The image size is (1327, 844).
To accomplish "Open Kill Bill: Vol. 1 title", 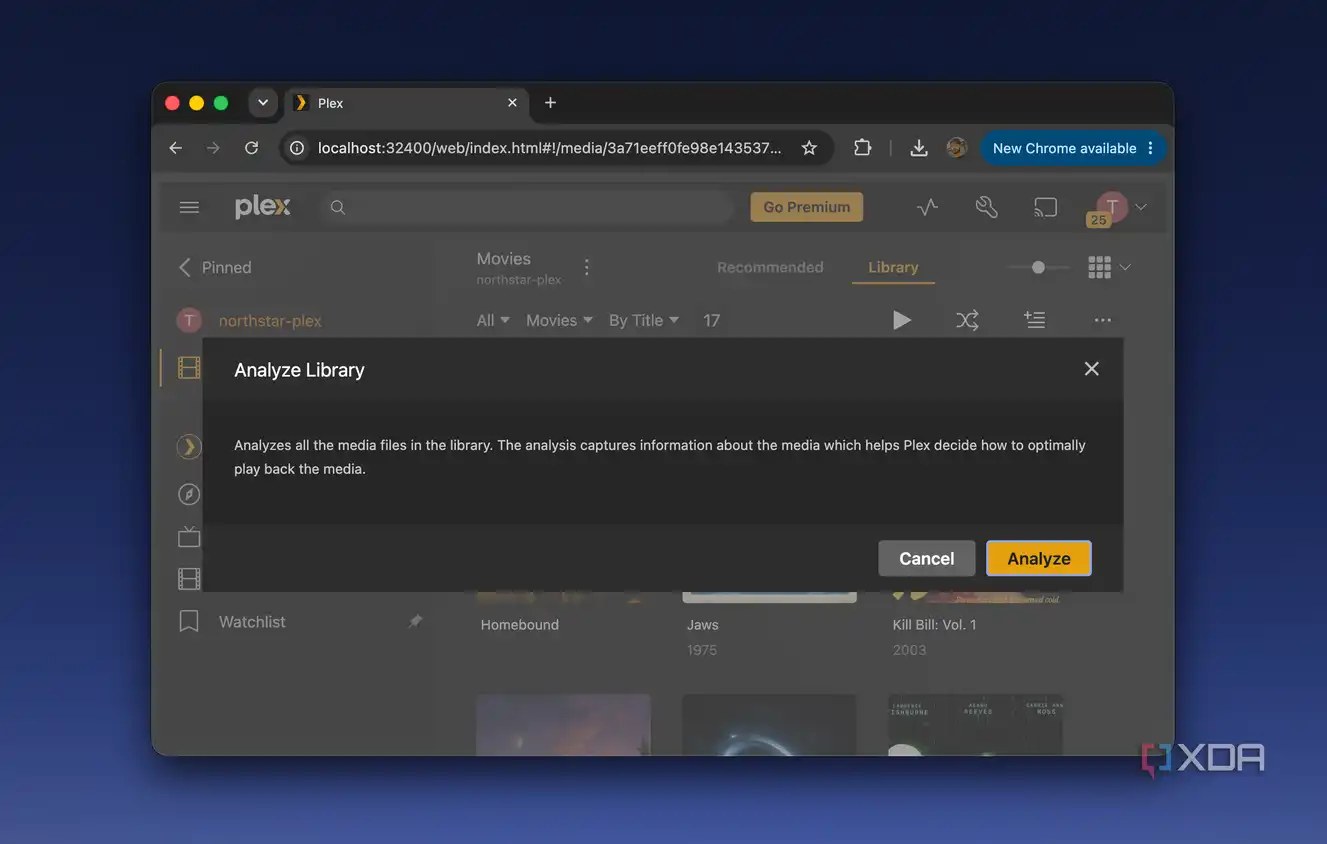I will click(x=934, y=625).
